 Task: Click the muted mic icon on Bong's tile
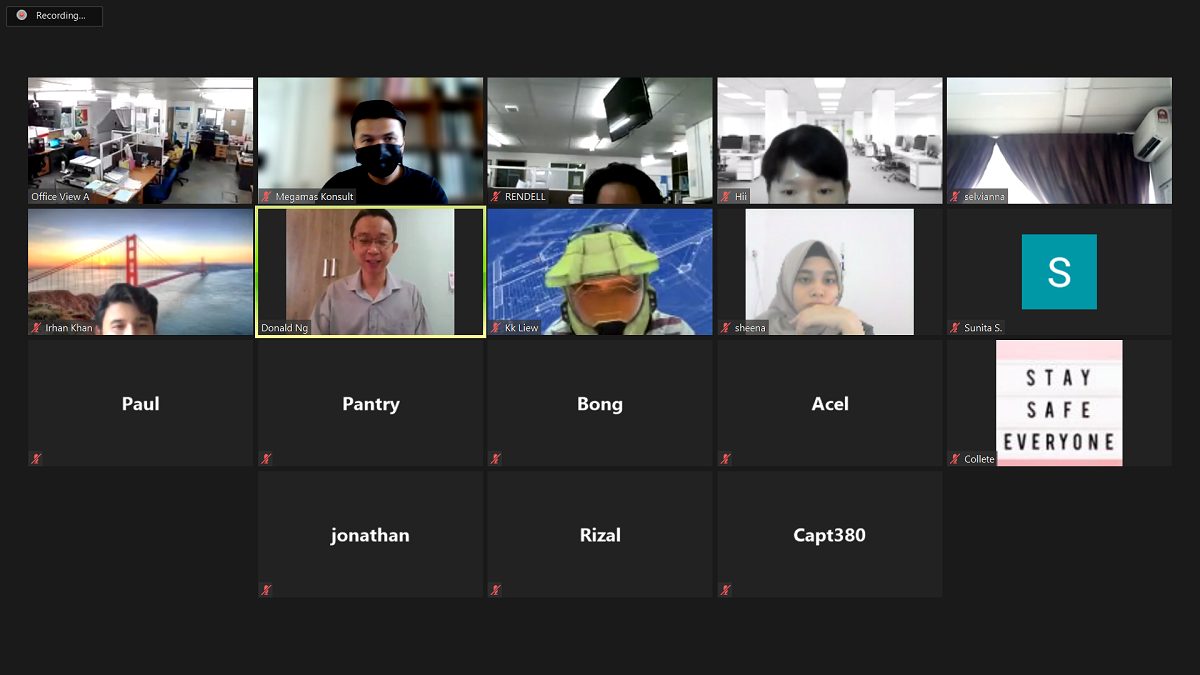(496, 459)
